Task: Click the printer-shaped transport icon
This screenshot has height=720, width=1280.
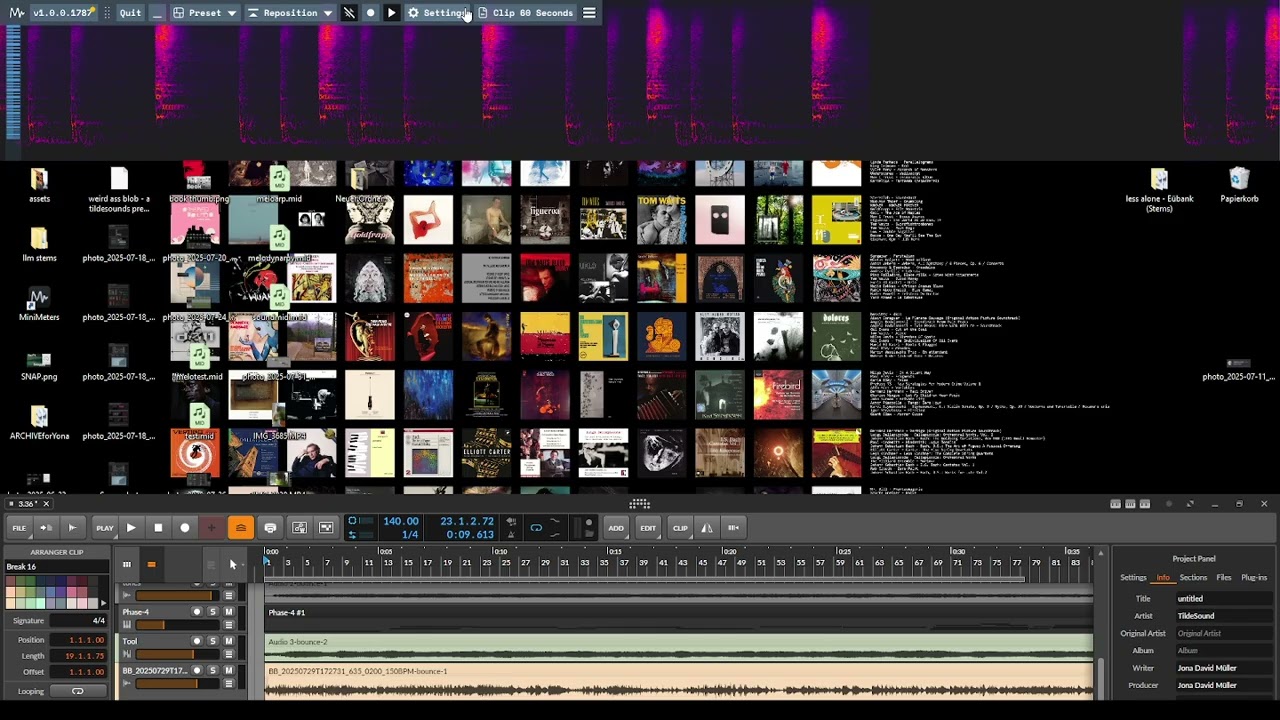Action: [x=270, y=528]
